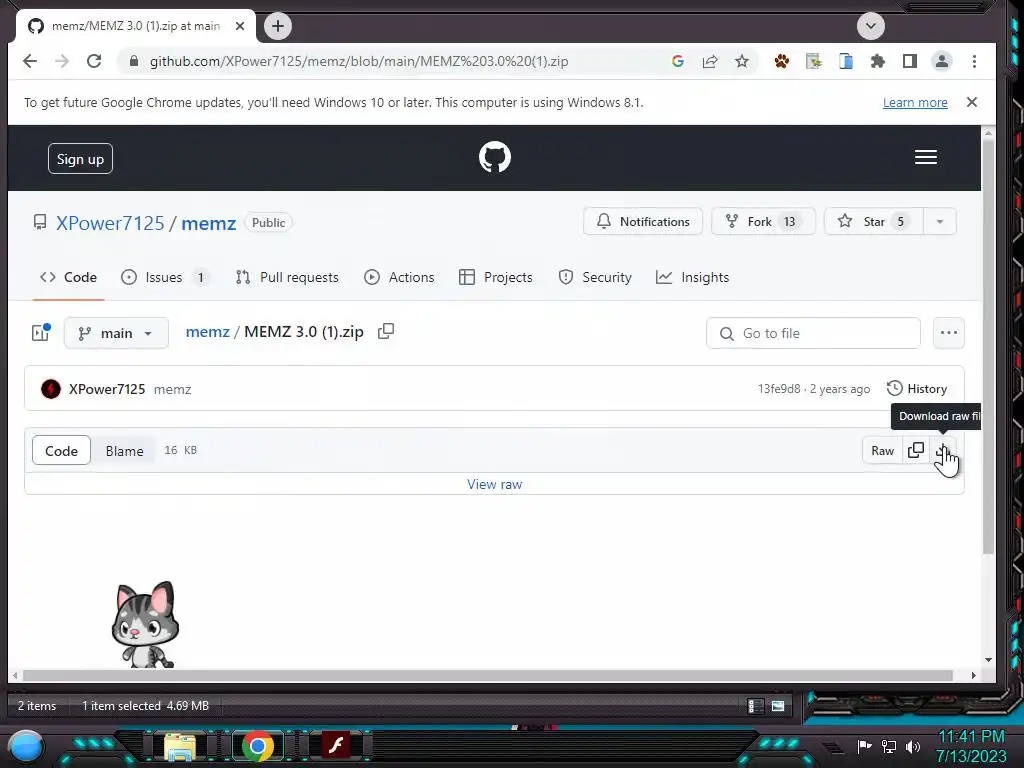Switch to the Code tab
This screenshot has width=1024, height=768.
(x=69, y=278)
